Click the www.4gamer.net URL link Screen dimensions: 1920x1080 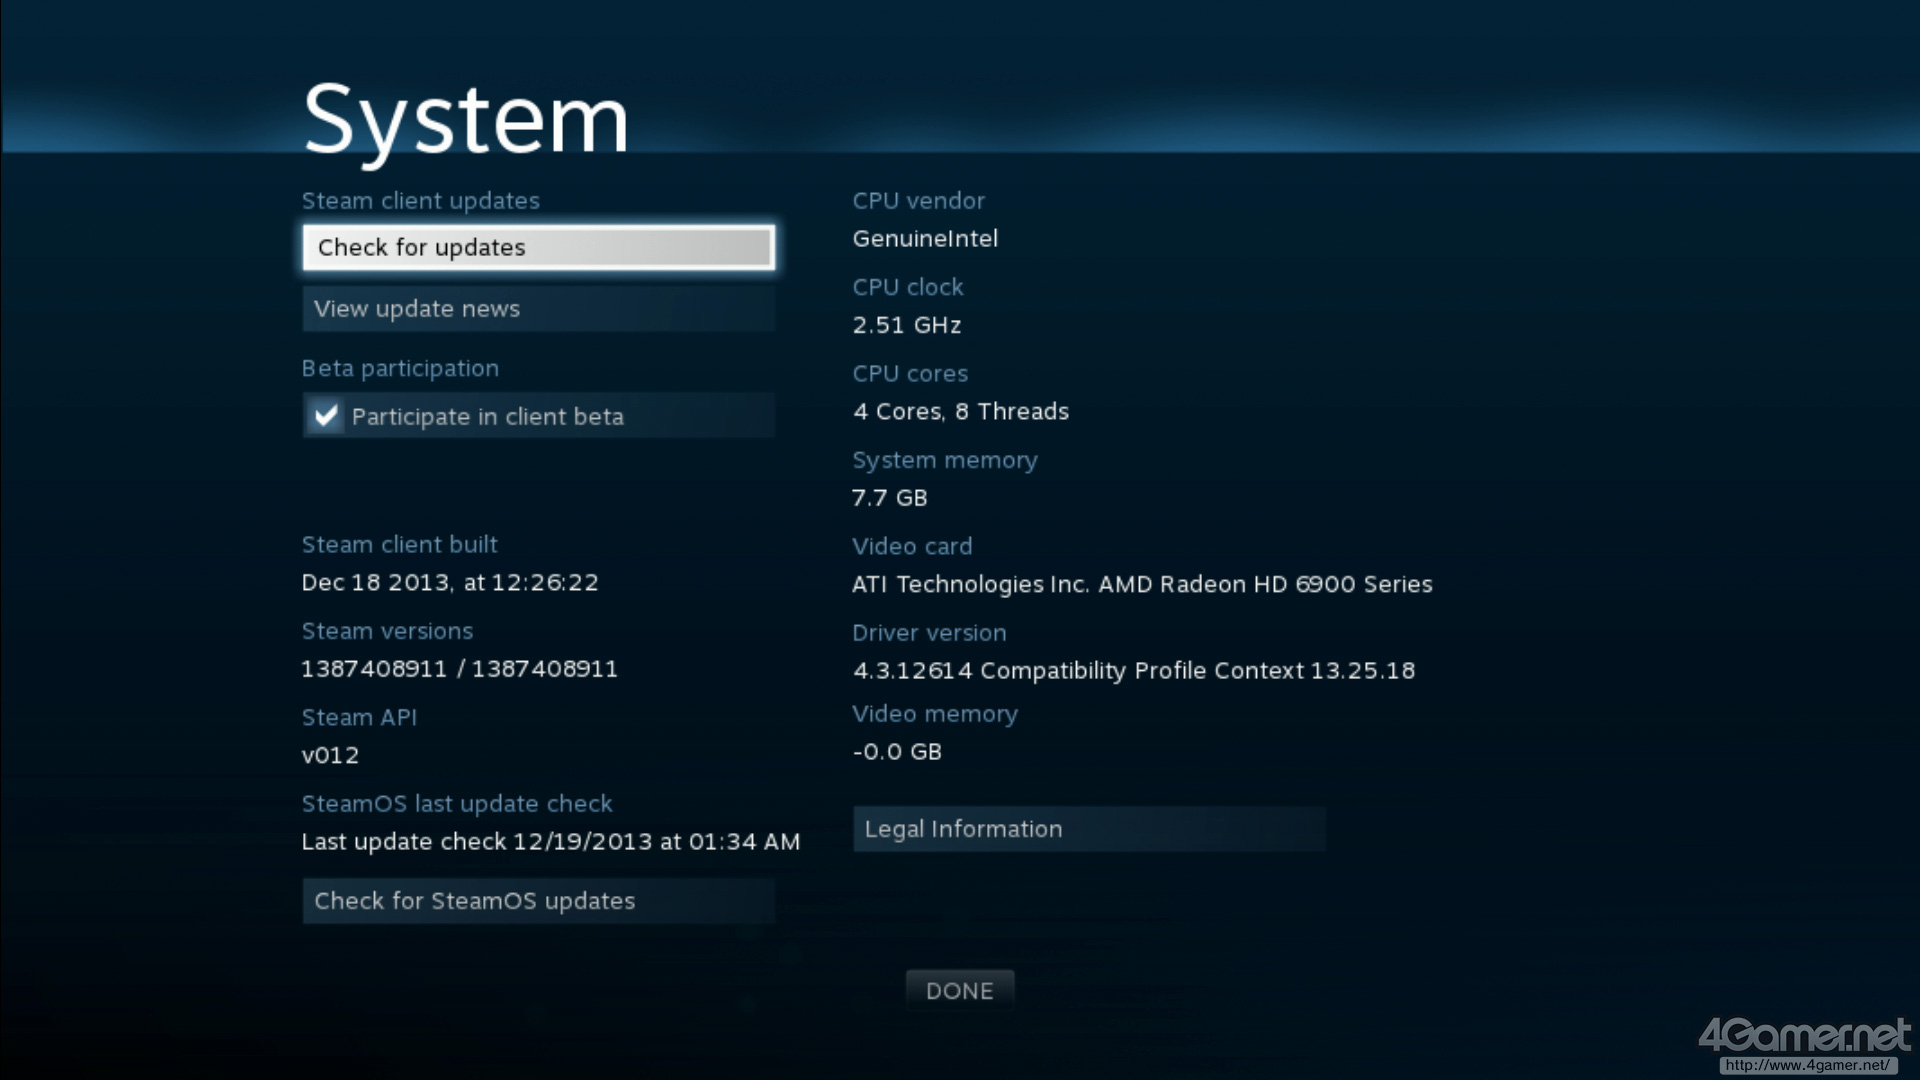tap(1807, 1066)
